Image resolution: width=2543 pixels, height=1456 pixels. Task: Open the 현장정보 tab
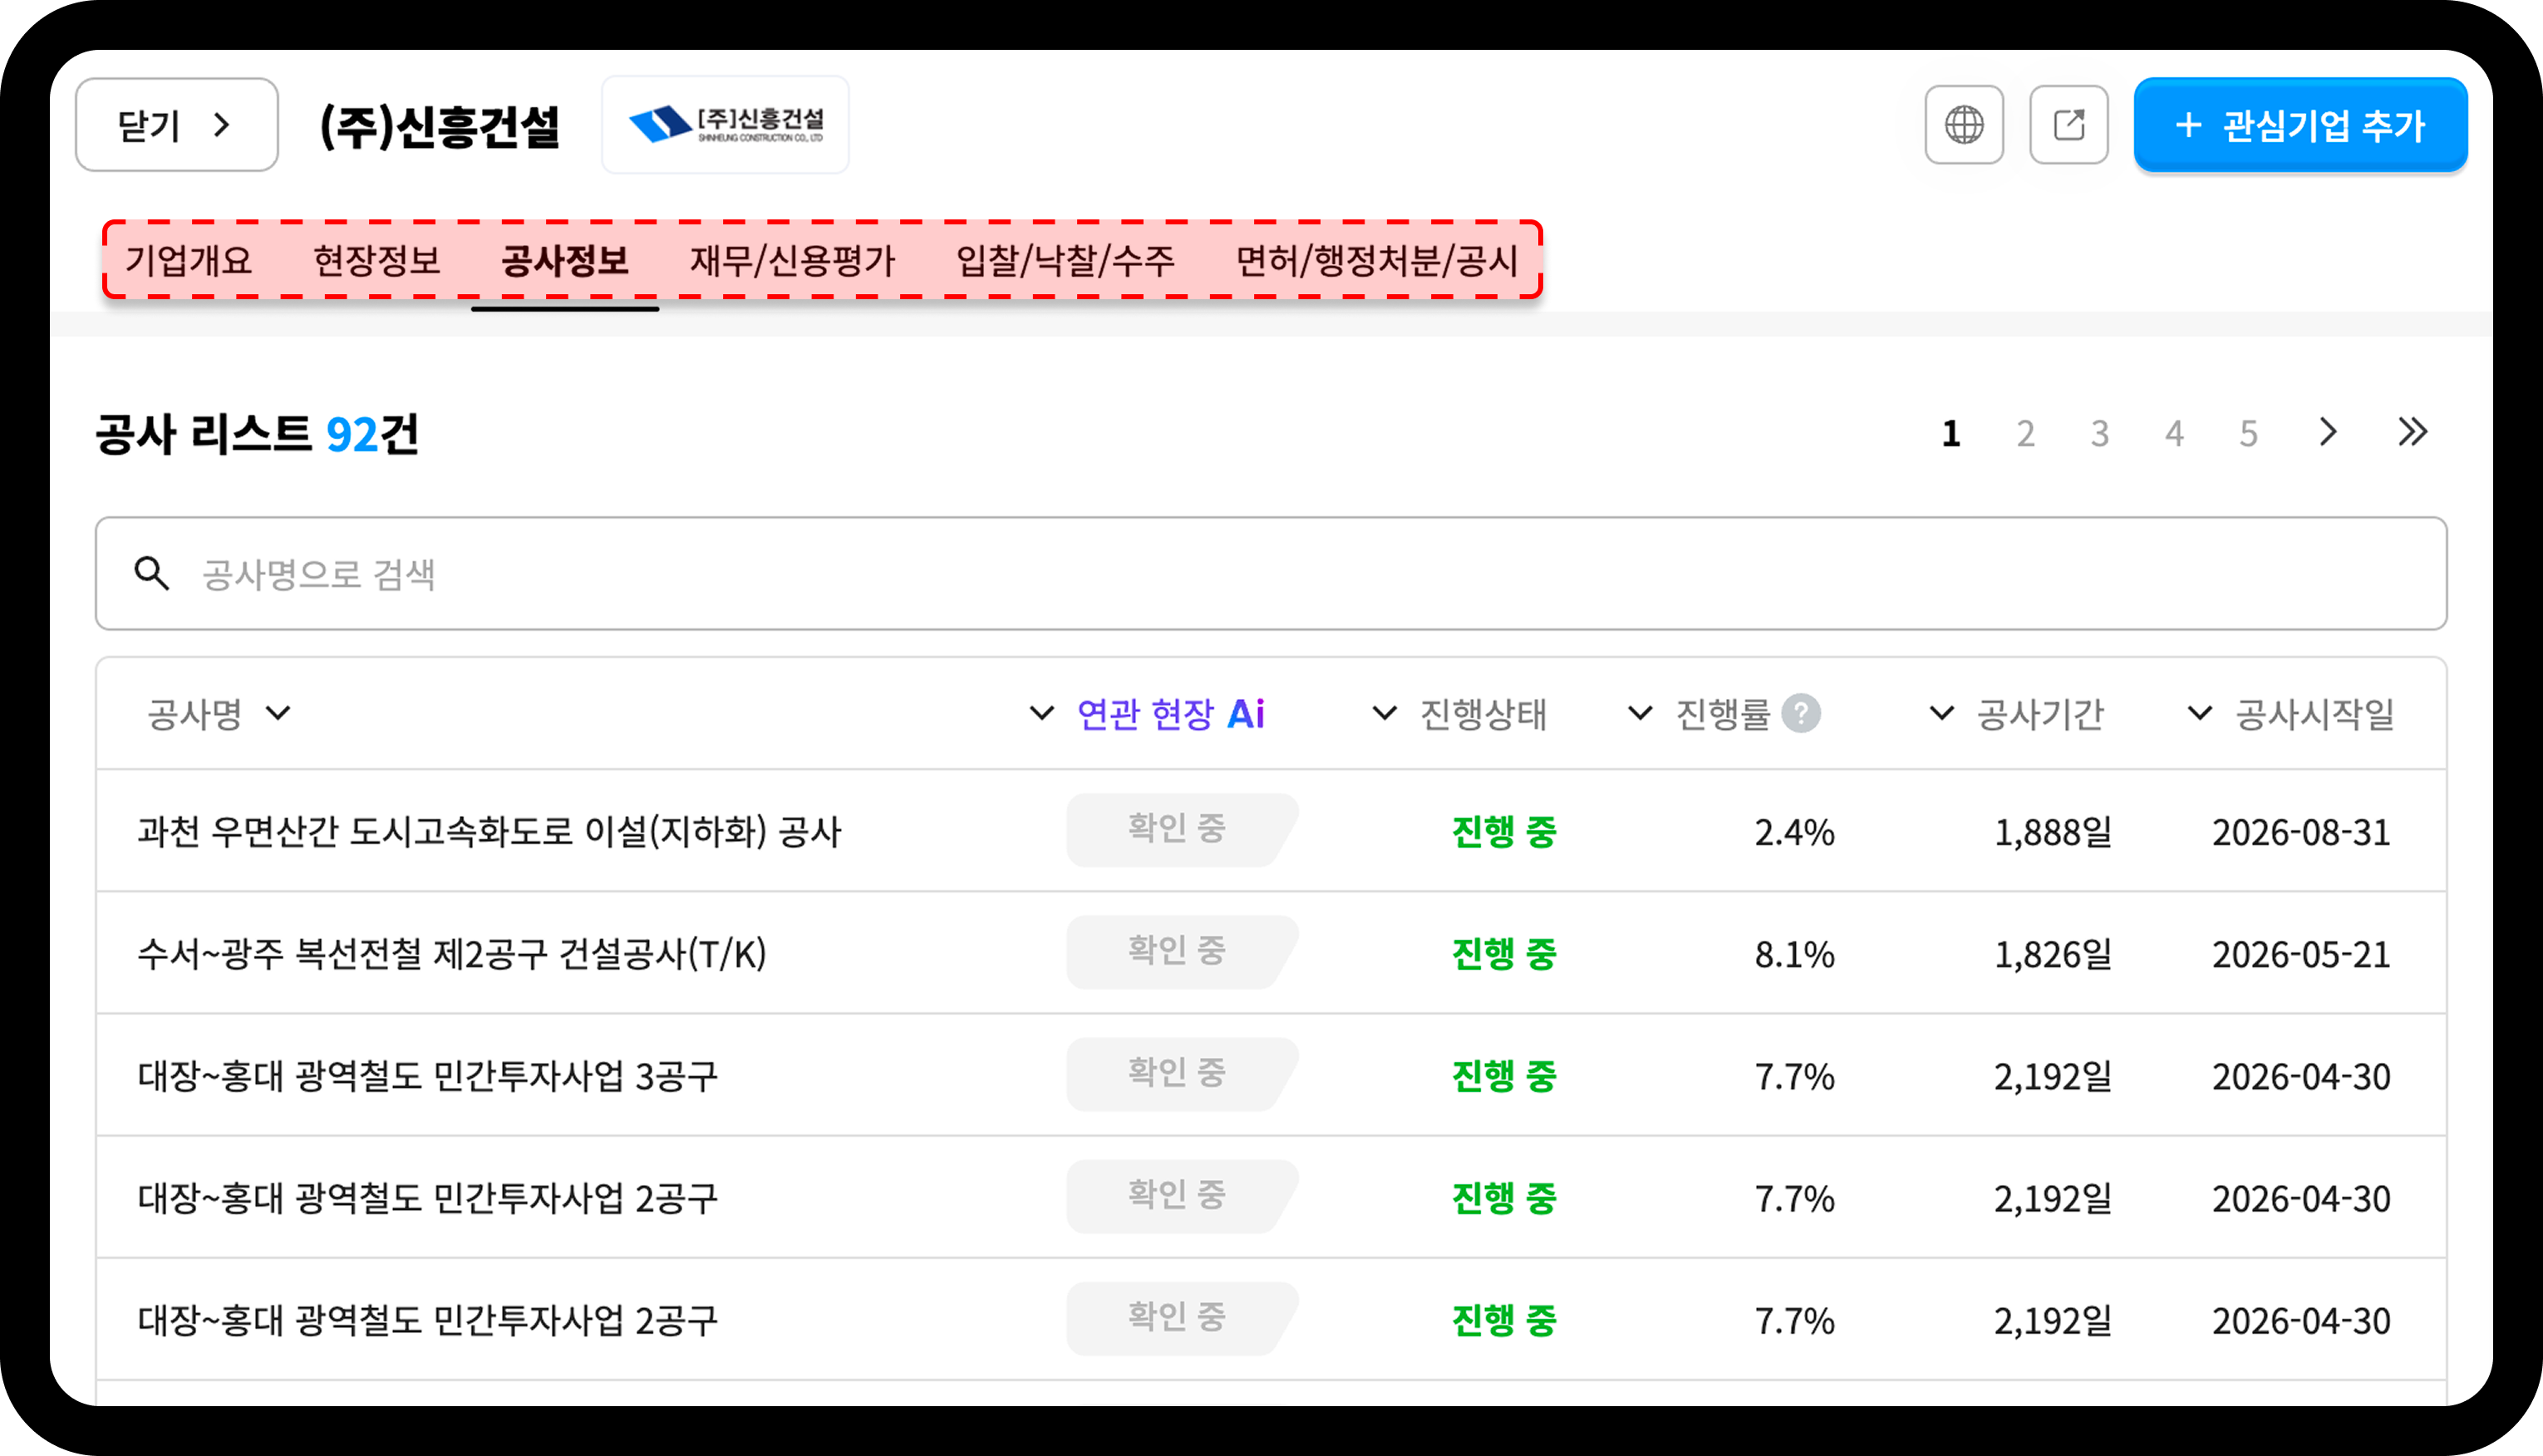[x=377, y=261]
